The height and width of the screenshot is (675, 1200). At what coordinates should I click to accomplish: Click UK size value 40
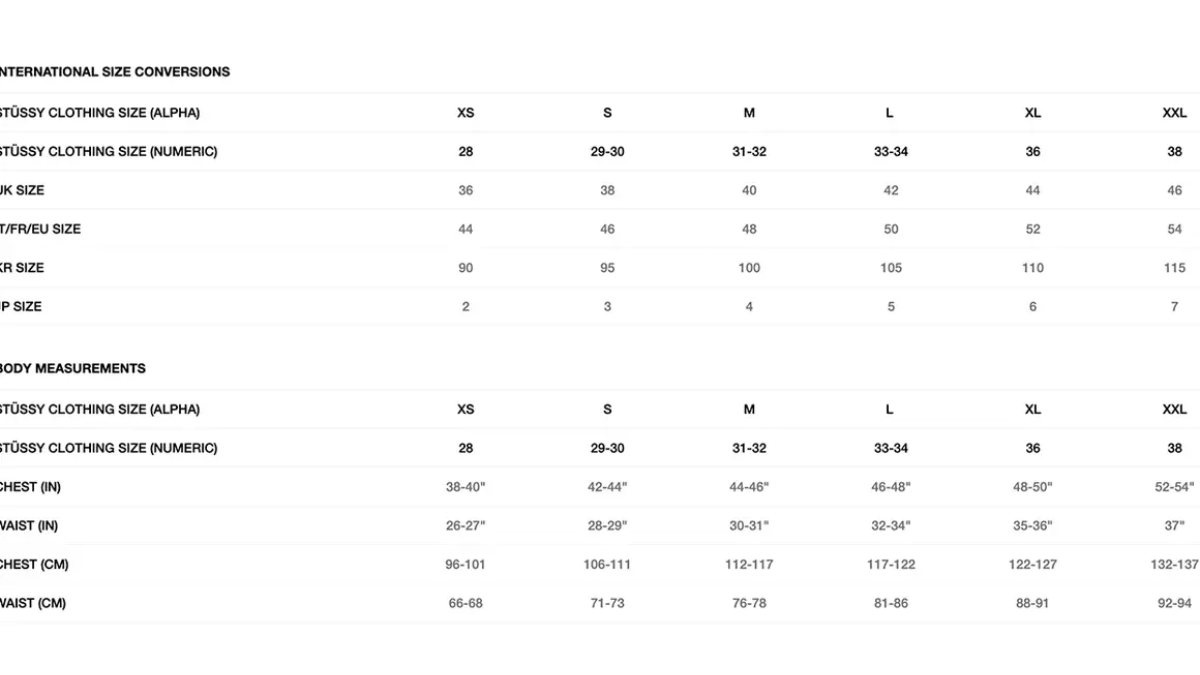point(749,190)
